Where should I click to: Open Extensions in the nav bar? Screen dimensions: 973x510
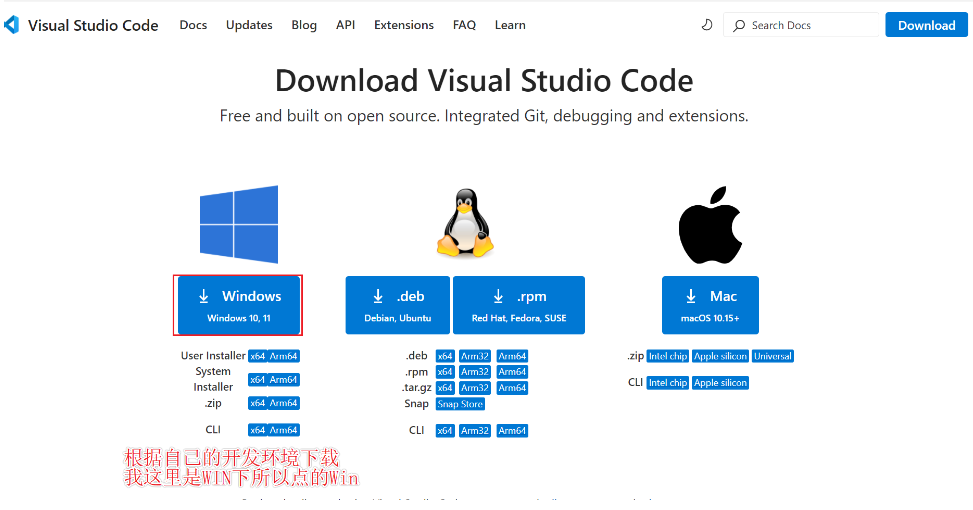tap(404, 25)
